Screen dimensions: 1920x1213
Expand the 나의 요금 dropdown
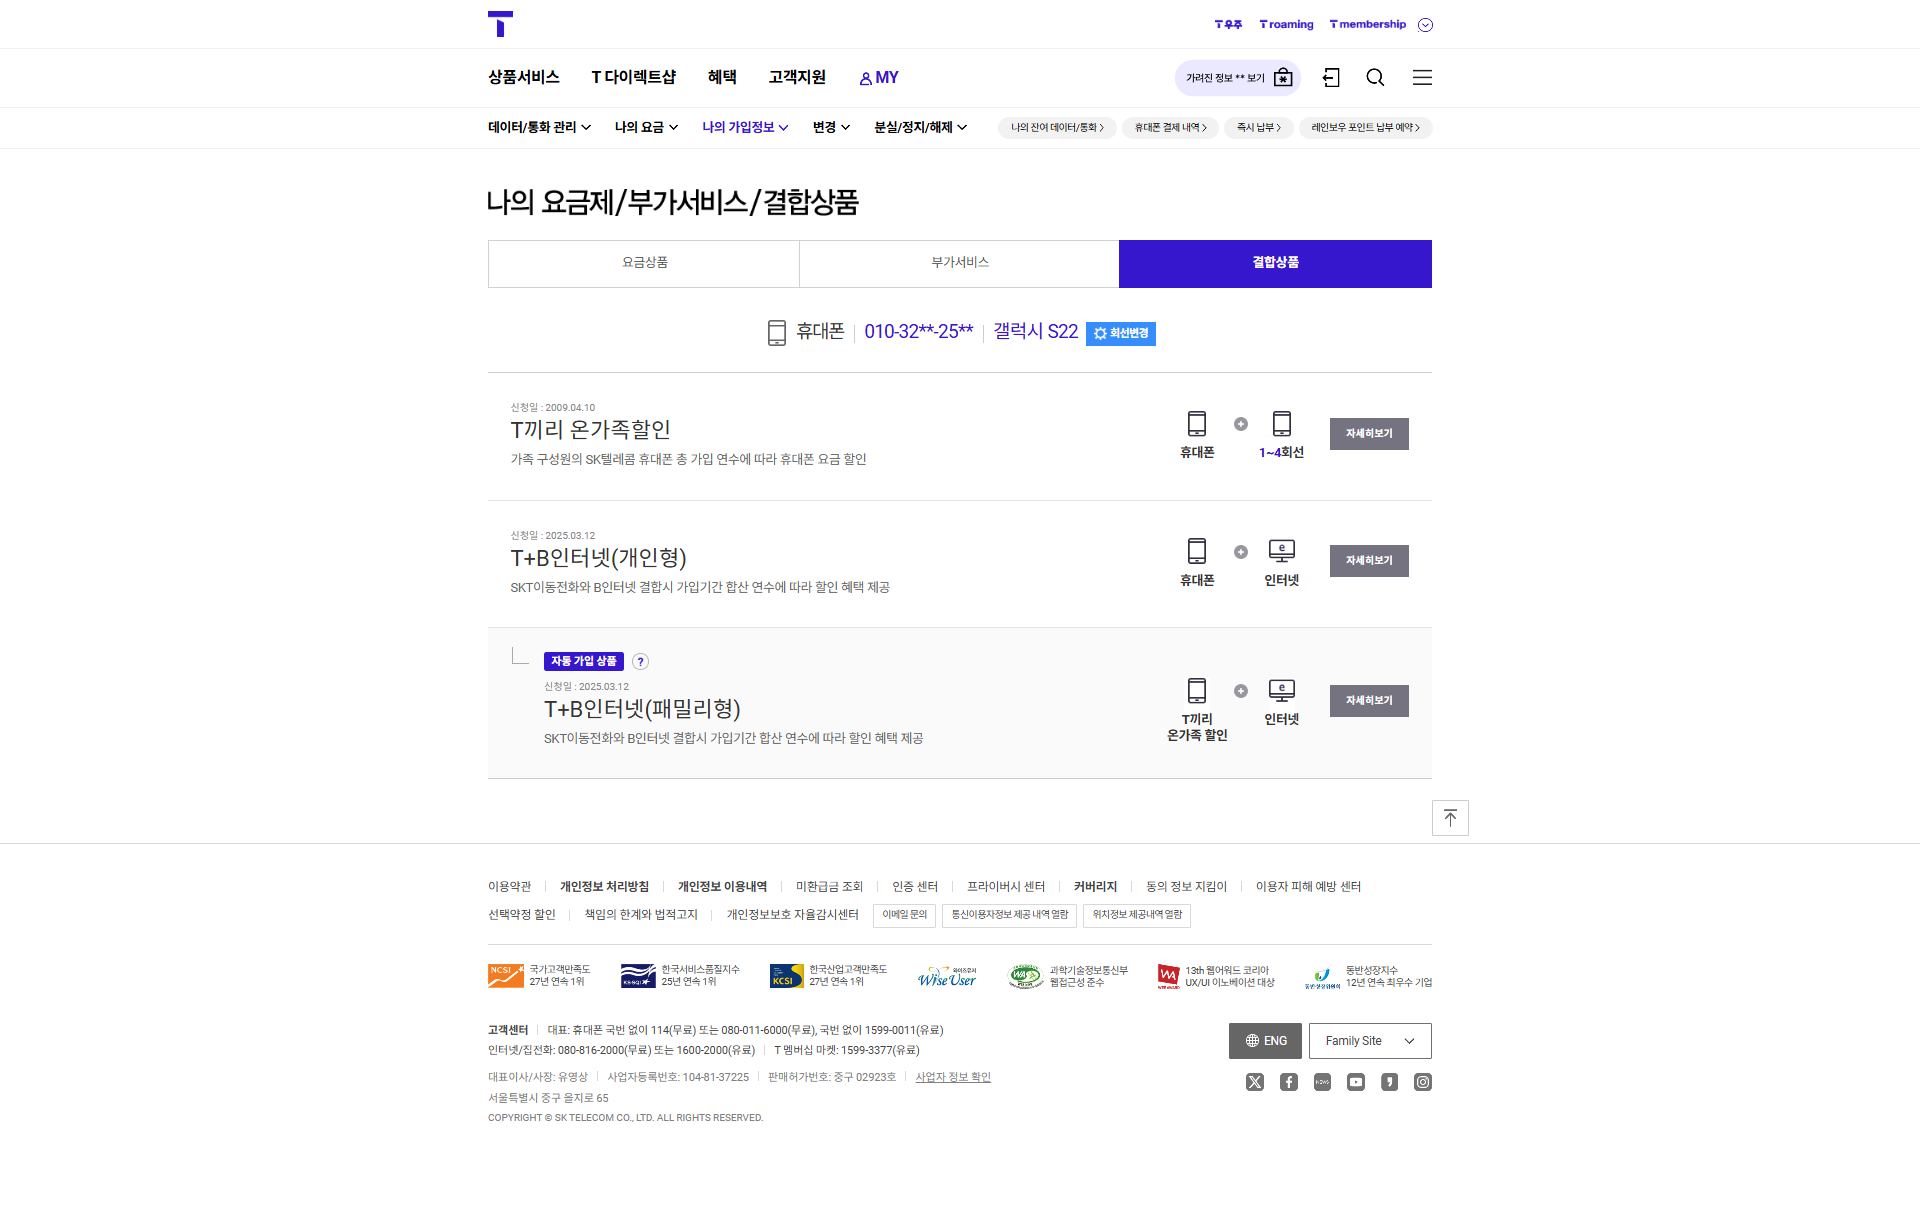pyautogui.click(x=646, y=128)
